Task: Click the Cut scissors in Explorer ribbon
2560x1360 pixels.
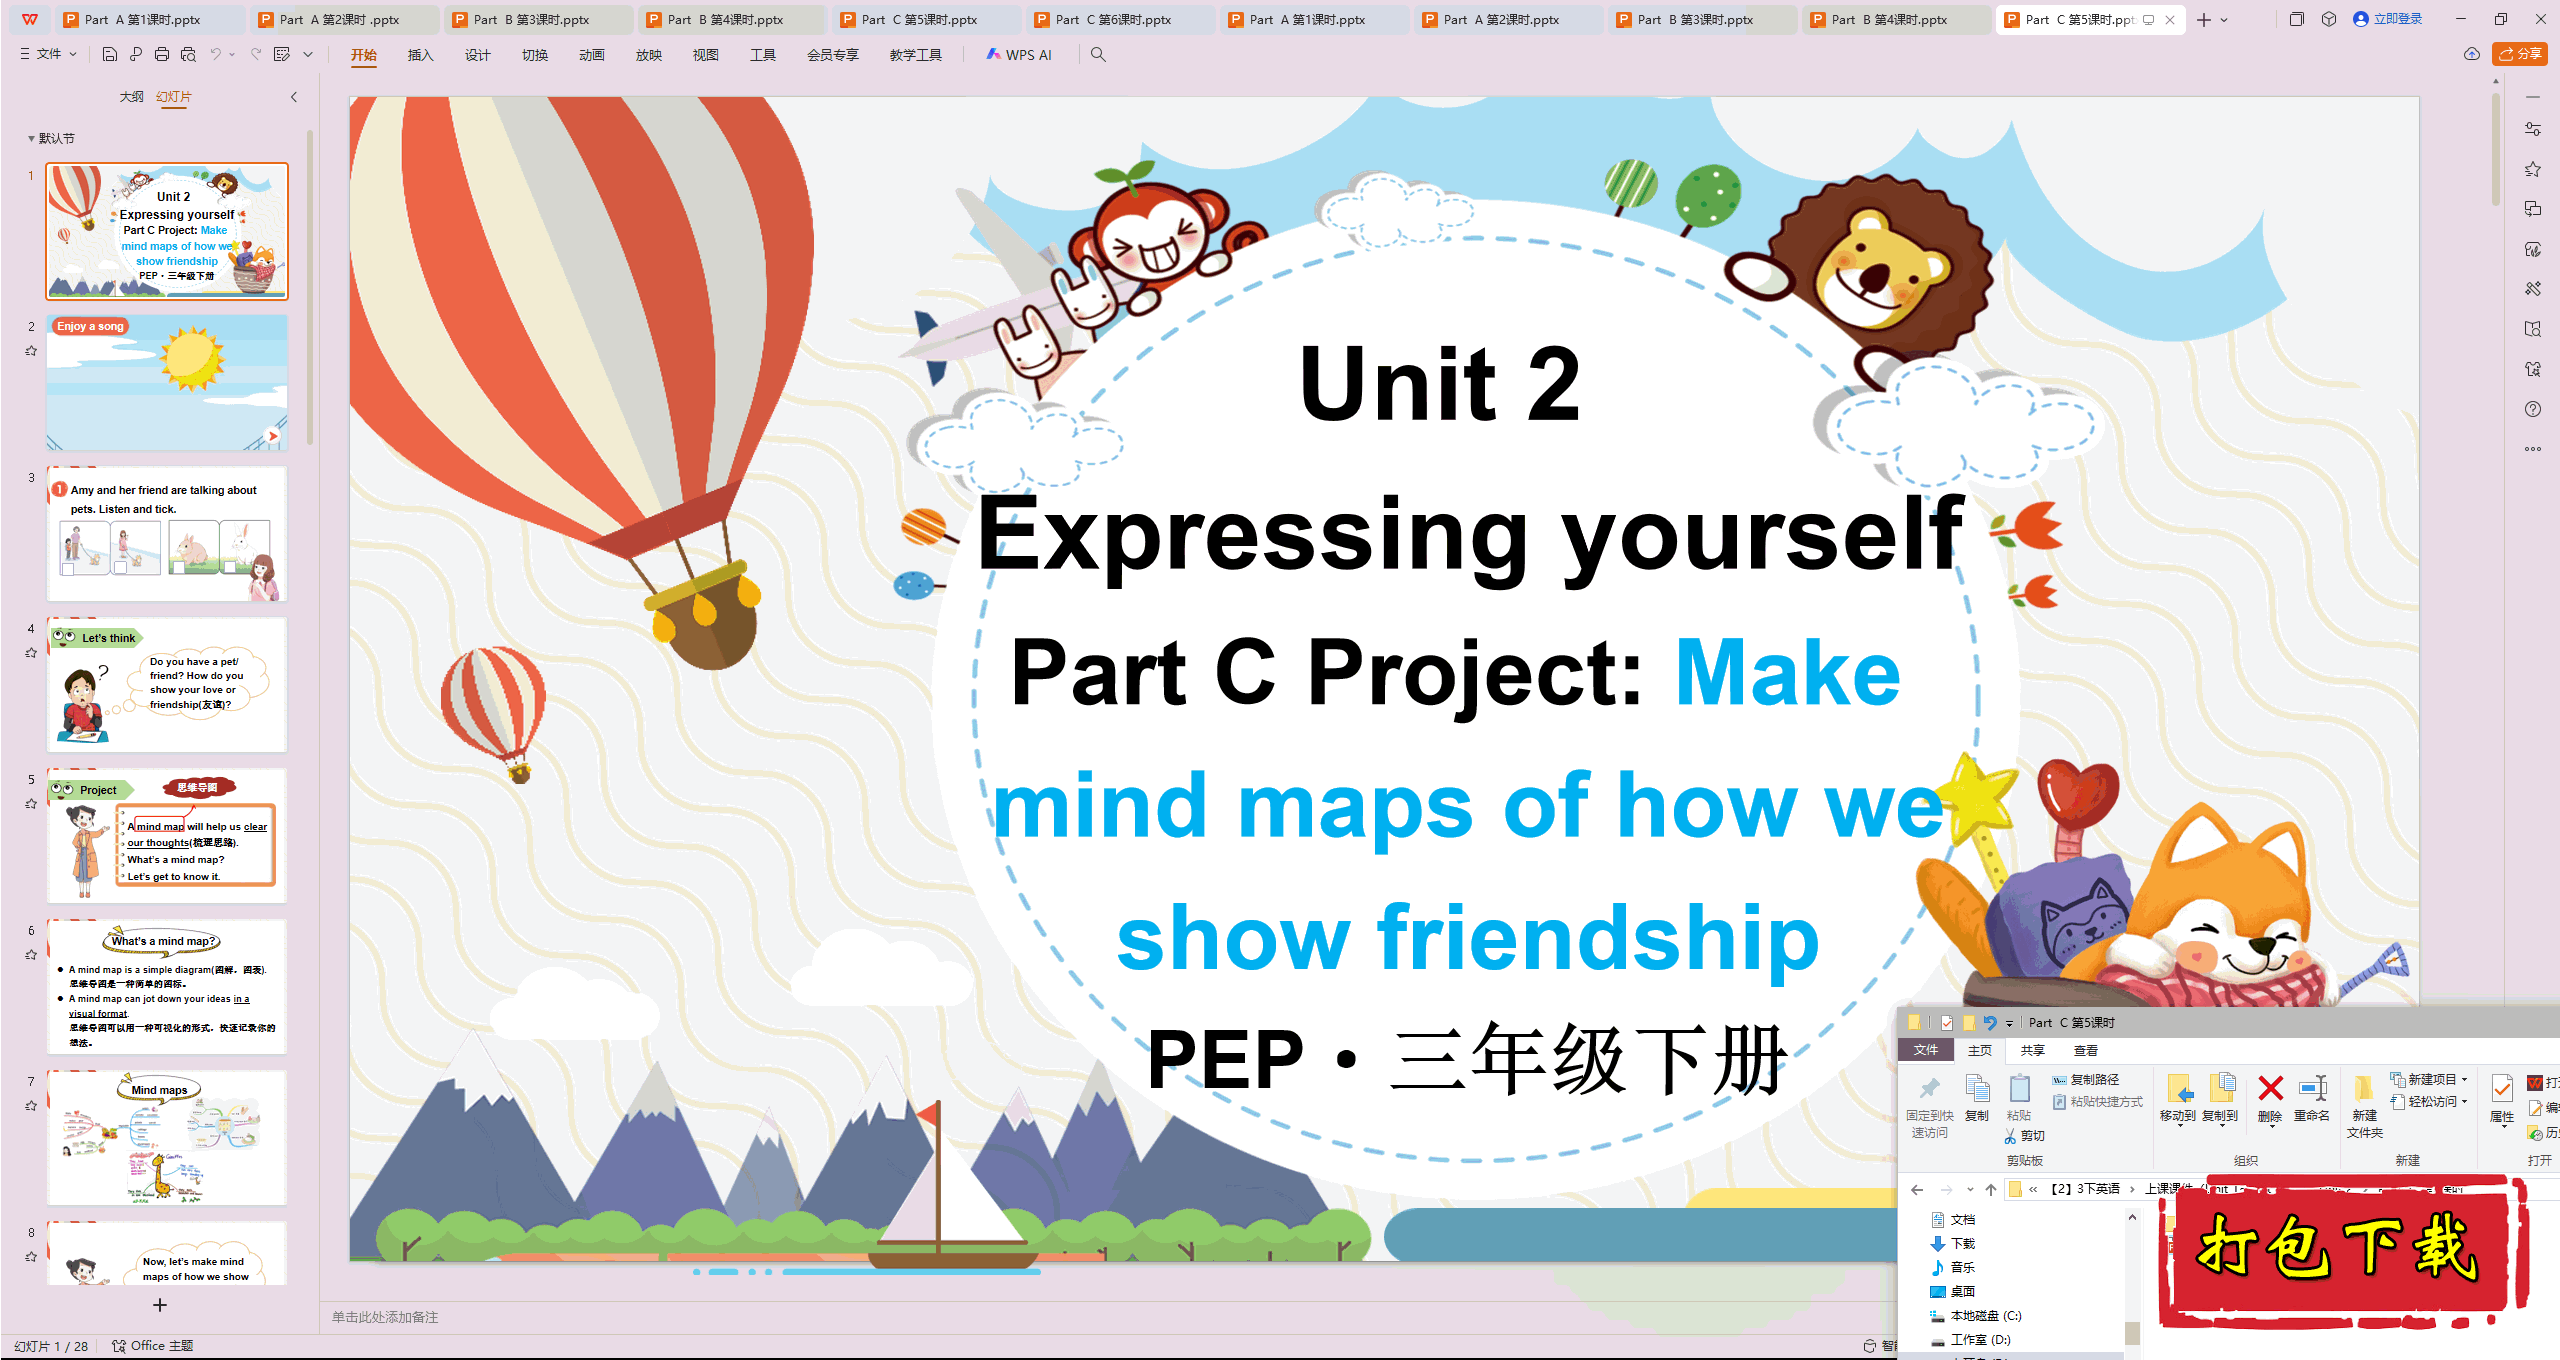Action: pyautogui.click(x=2010, y=1136)
